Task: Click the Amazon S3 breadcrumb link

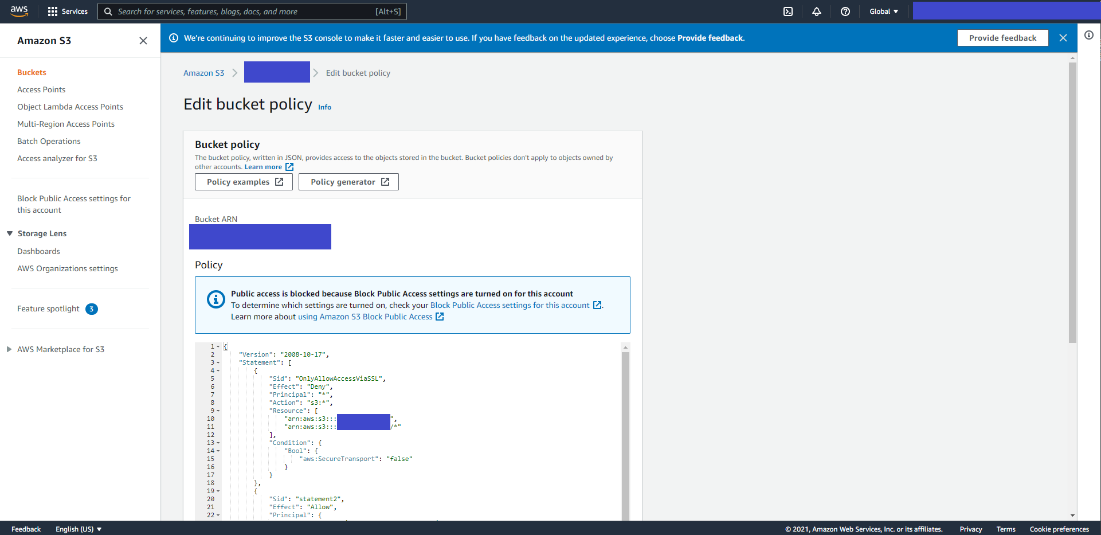Action: (204, 73)
